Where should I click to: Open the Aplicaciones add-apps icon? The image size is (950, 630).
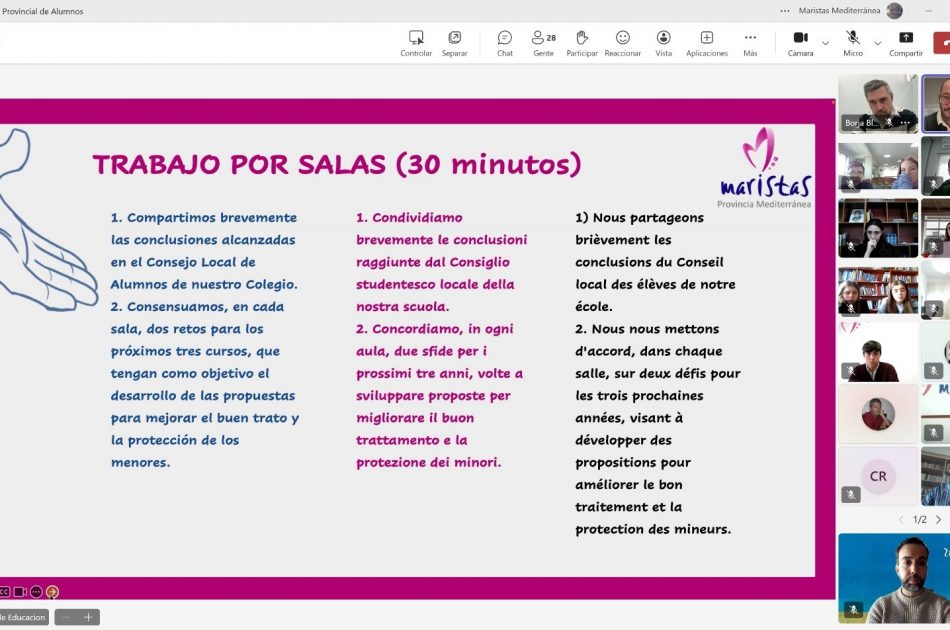coord(706,42)
